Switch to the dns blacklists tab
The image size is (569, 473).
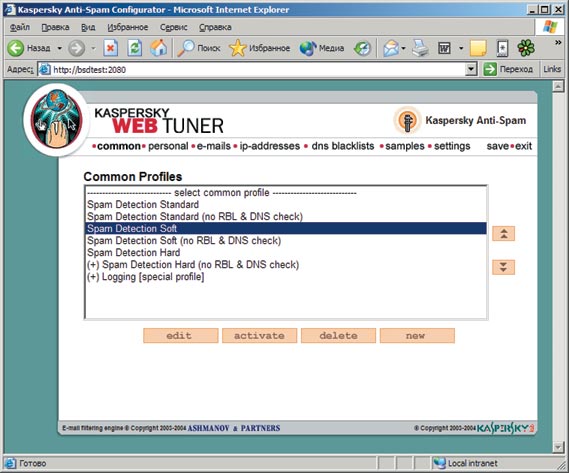coord(343,146)
